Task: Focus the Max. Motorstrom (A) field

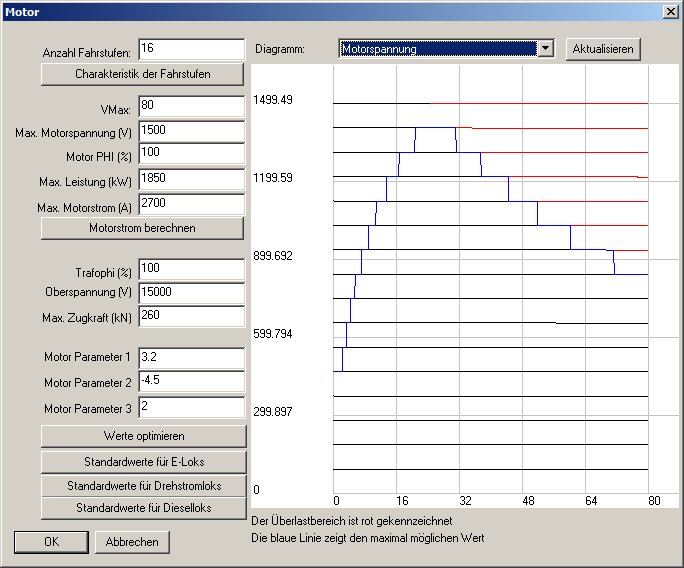Action: coord(192,204)
